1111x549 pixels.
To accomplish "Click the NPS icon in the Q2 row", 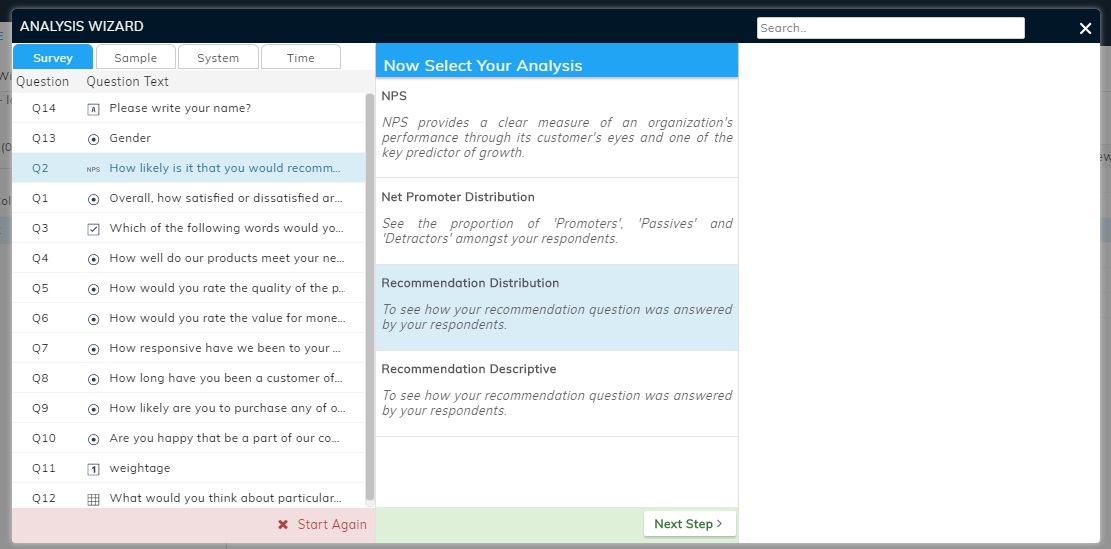I will [93, 169].
